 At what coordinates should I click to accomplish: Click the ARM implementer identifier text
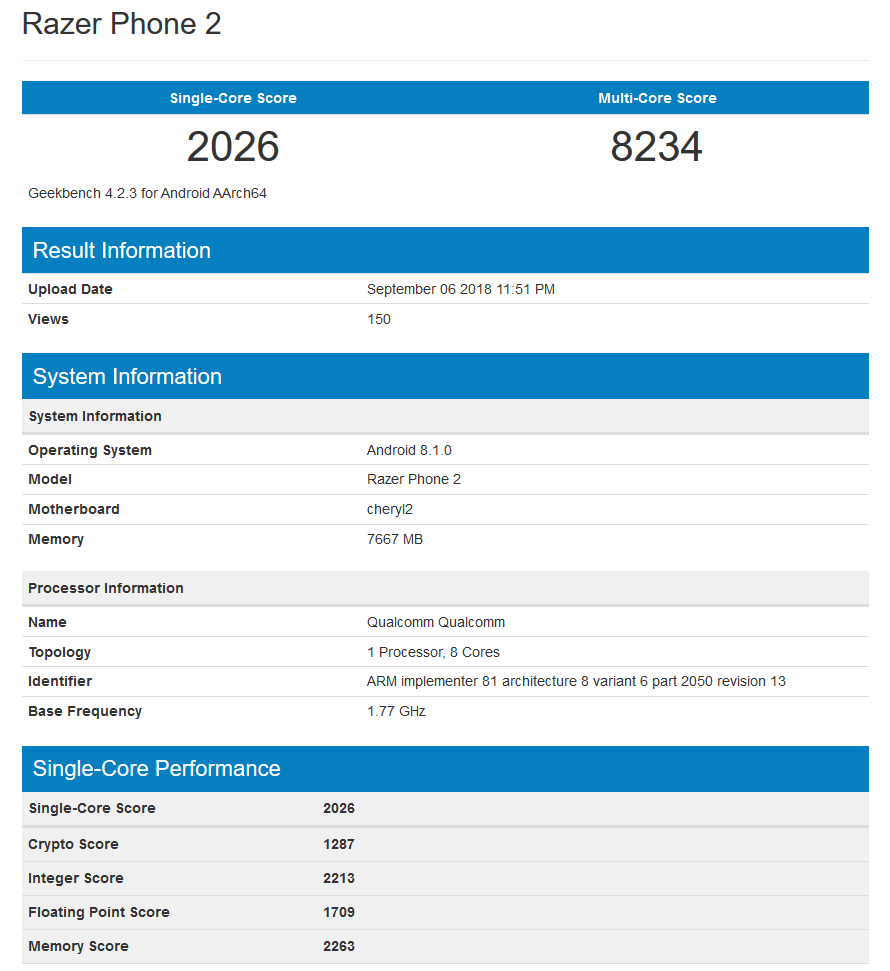coord(576,681)
